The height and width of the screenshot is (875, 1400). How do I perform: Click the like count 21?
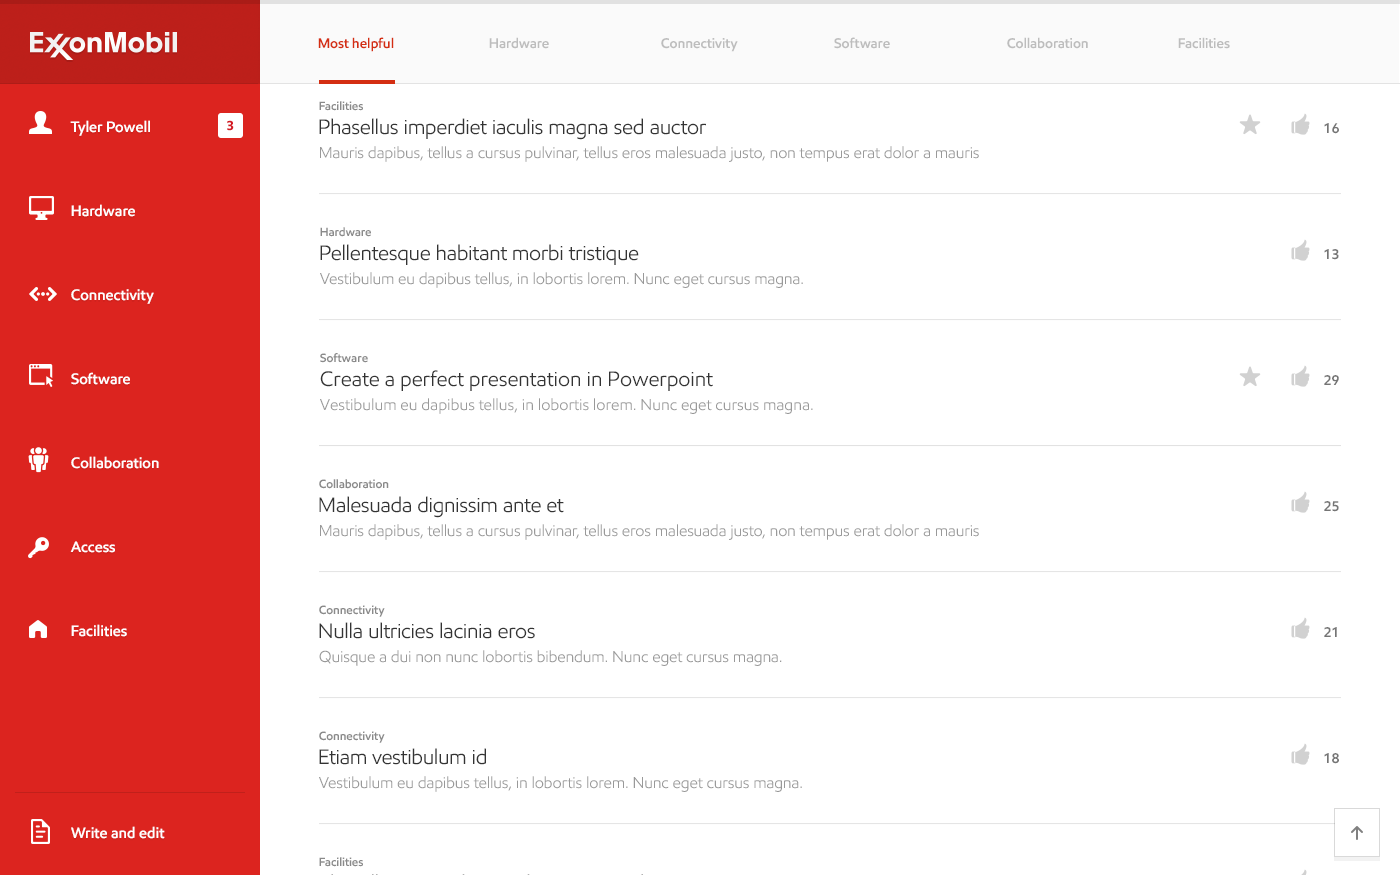pyautogui.click(x=1331, y=632)
